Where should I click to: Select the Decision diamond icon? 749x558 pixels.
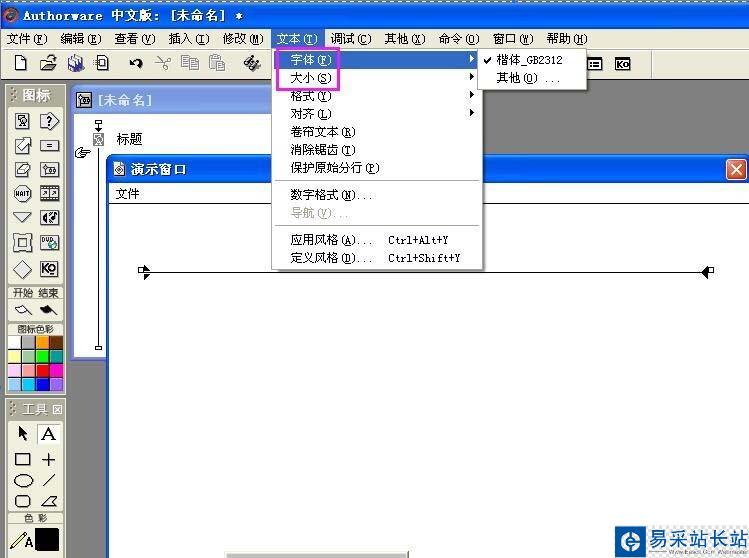click(22, 269)
